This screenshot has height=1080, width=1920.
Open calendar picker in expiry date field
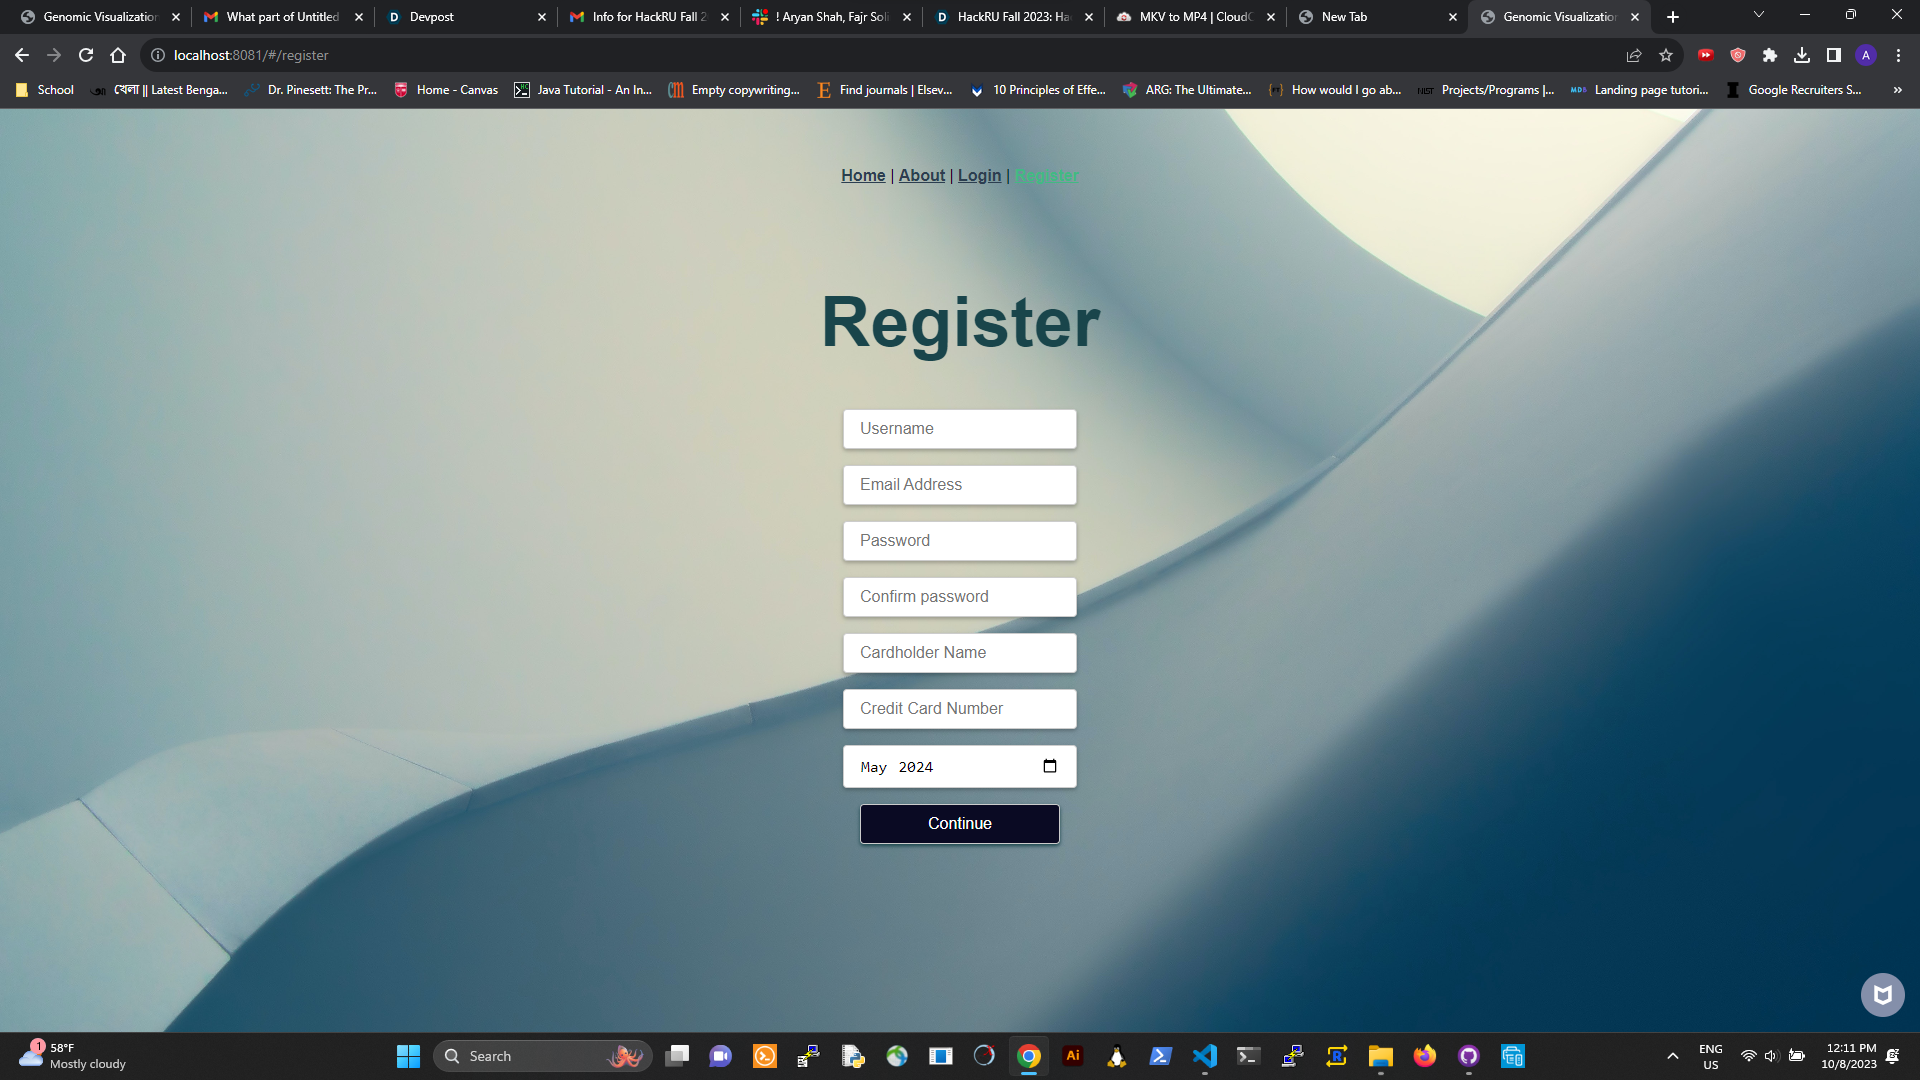[1050, 766]
